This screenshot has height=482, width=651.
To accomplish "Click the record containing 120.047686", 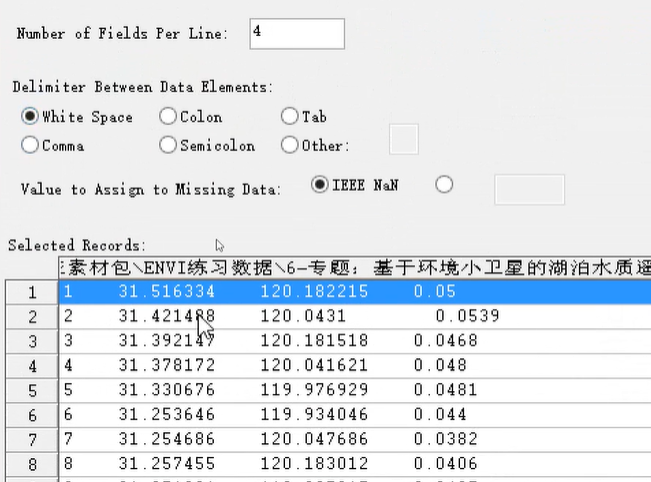I will tap(355, 439).
